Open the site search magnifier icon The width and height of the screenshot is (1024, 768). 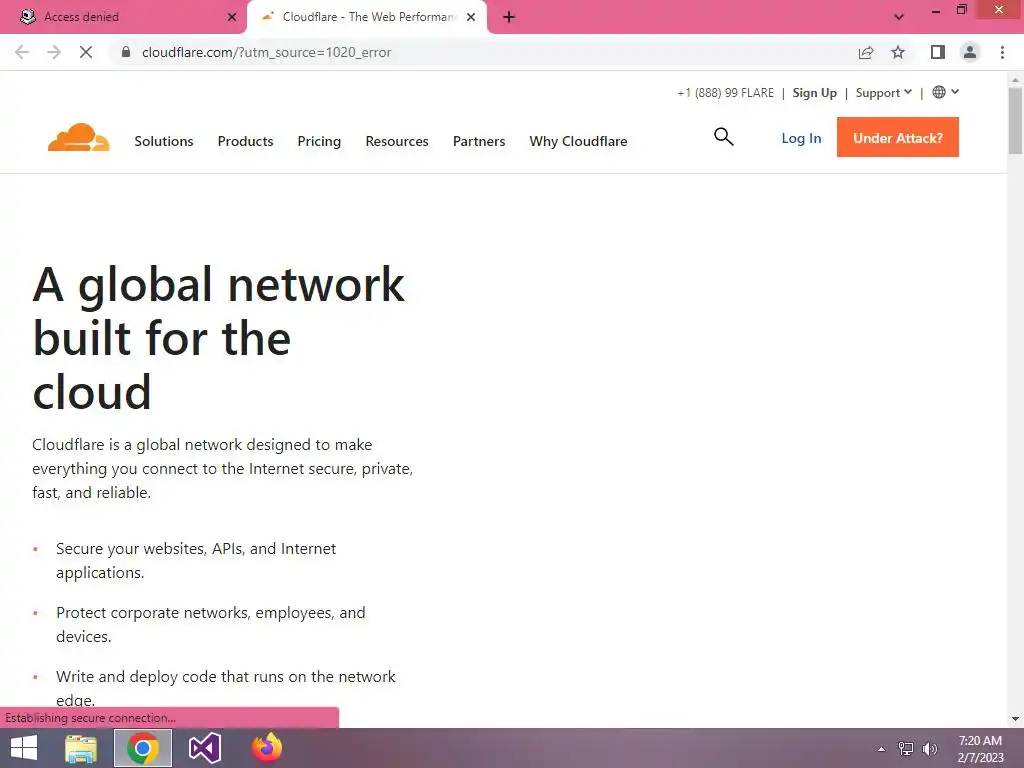click(x=724, y=136)
